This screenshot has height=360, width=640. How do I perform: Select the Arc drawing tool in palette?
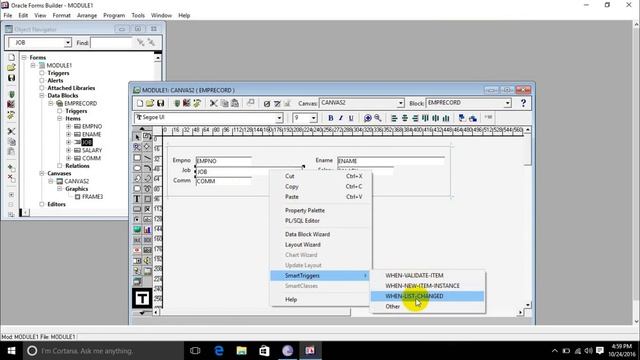point(147,168)
